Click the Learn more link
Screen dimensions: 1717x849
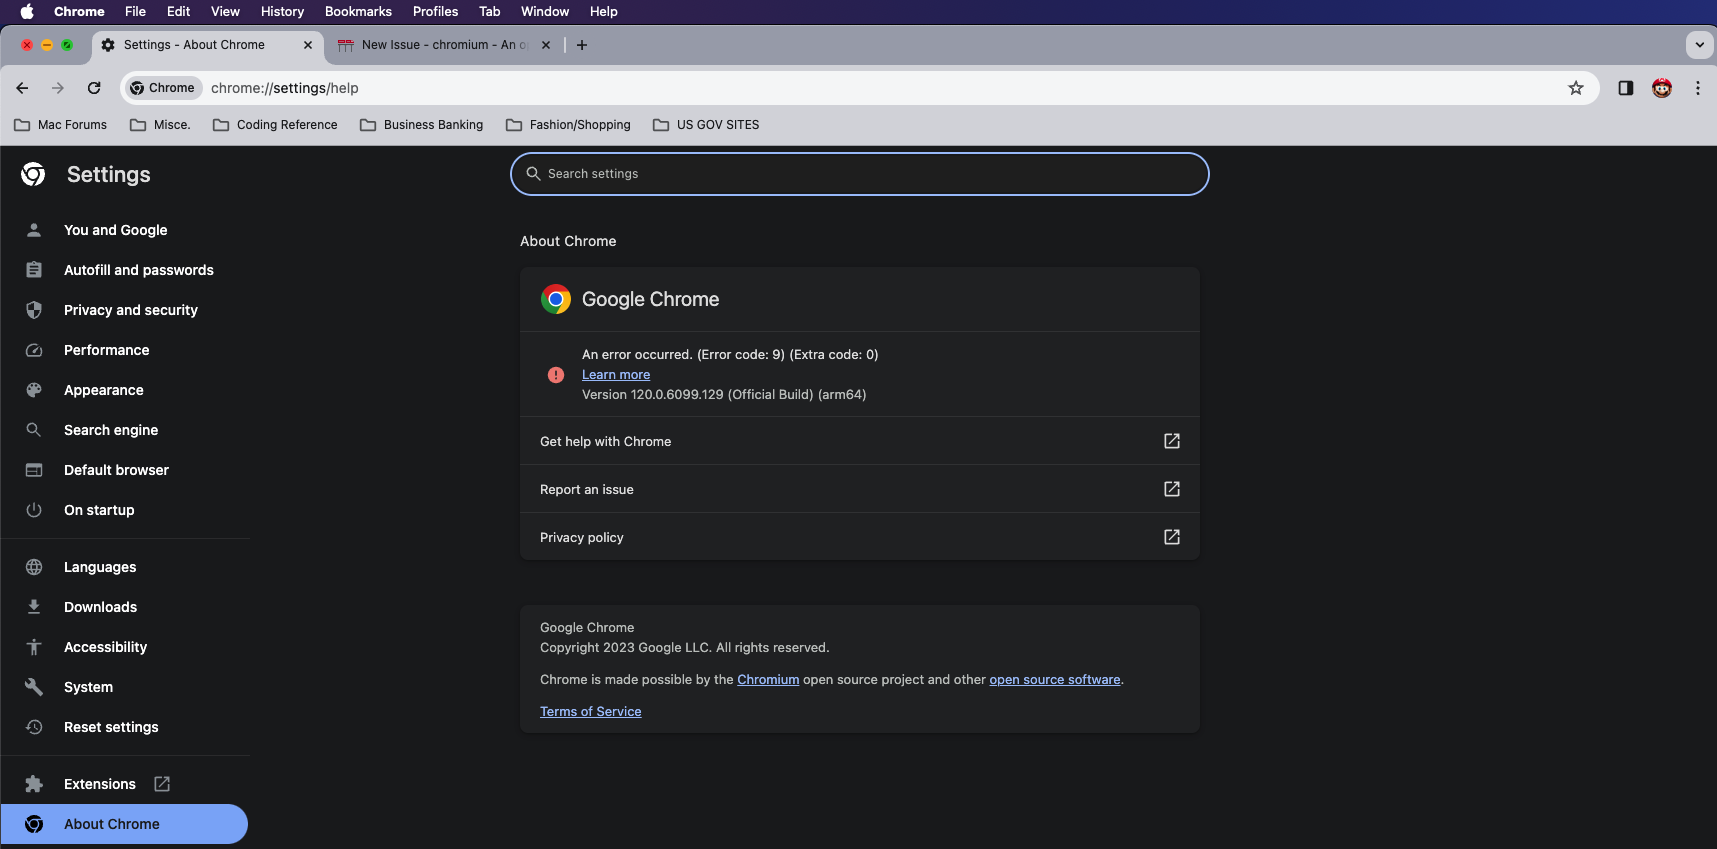coord(616,375)
